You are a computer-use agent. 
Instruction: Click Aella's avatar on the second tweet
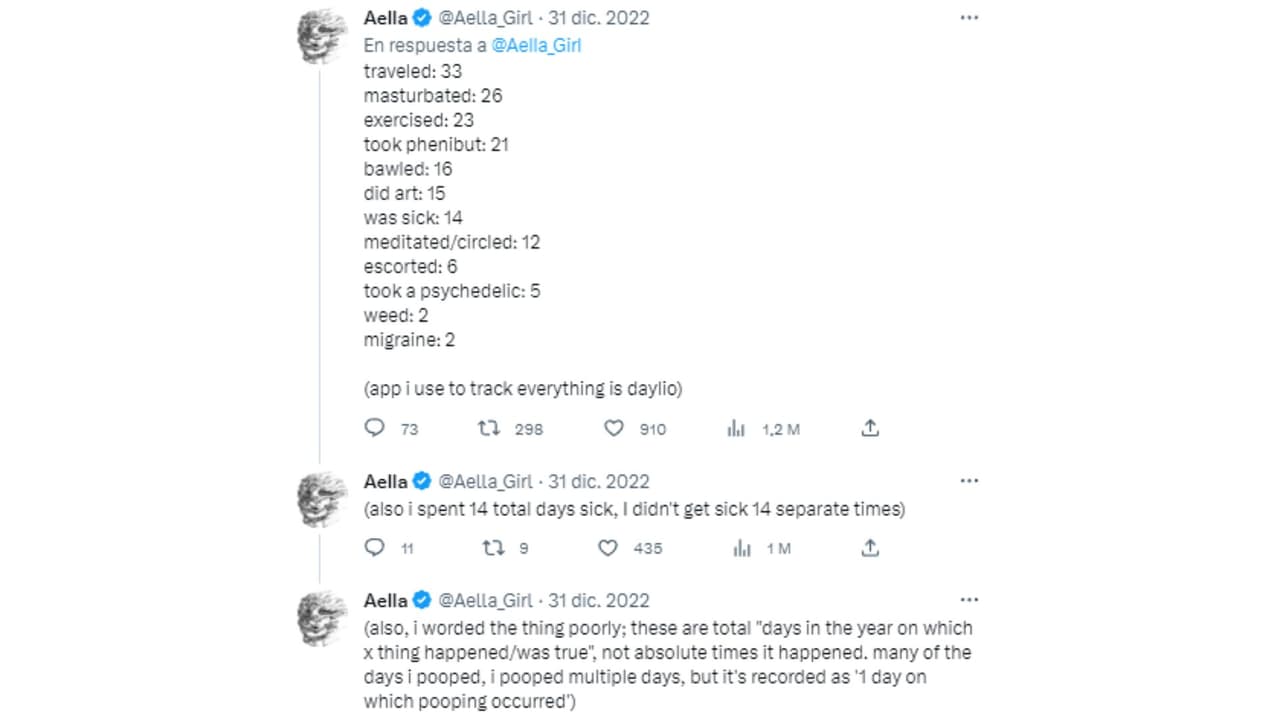pyautogui.click(x=323, y=499)
